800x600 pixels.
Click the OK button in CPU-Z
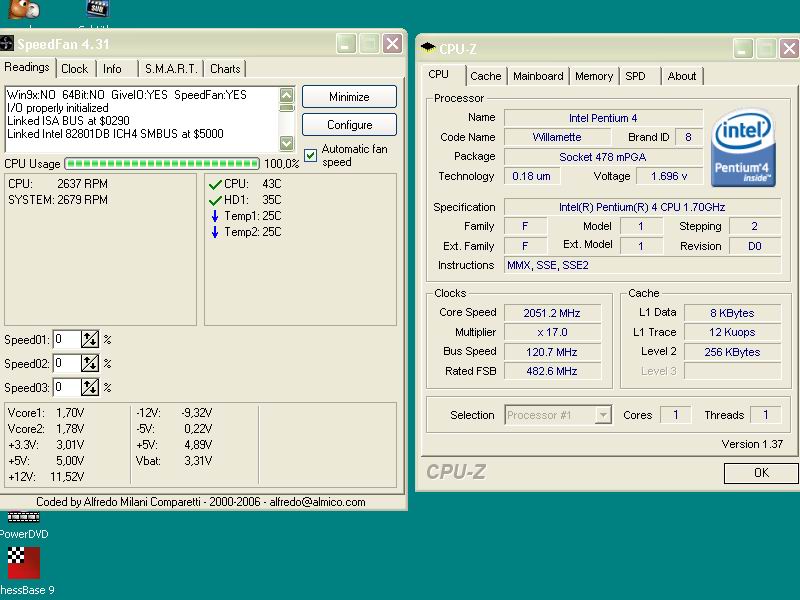coord(761,473)
